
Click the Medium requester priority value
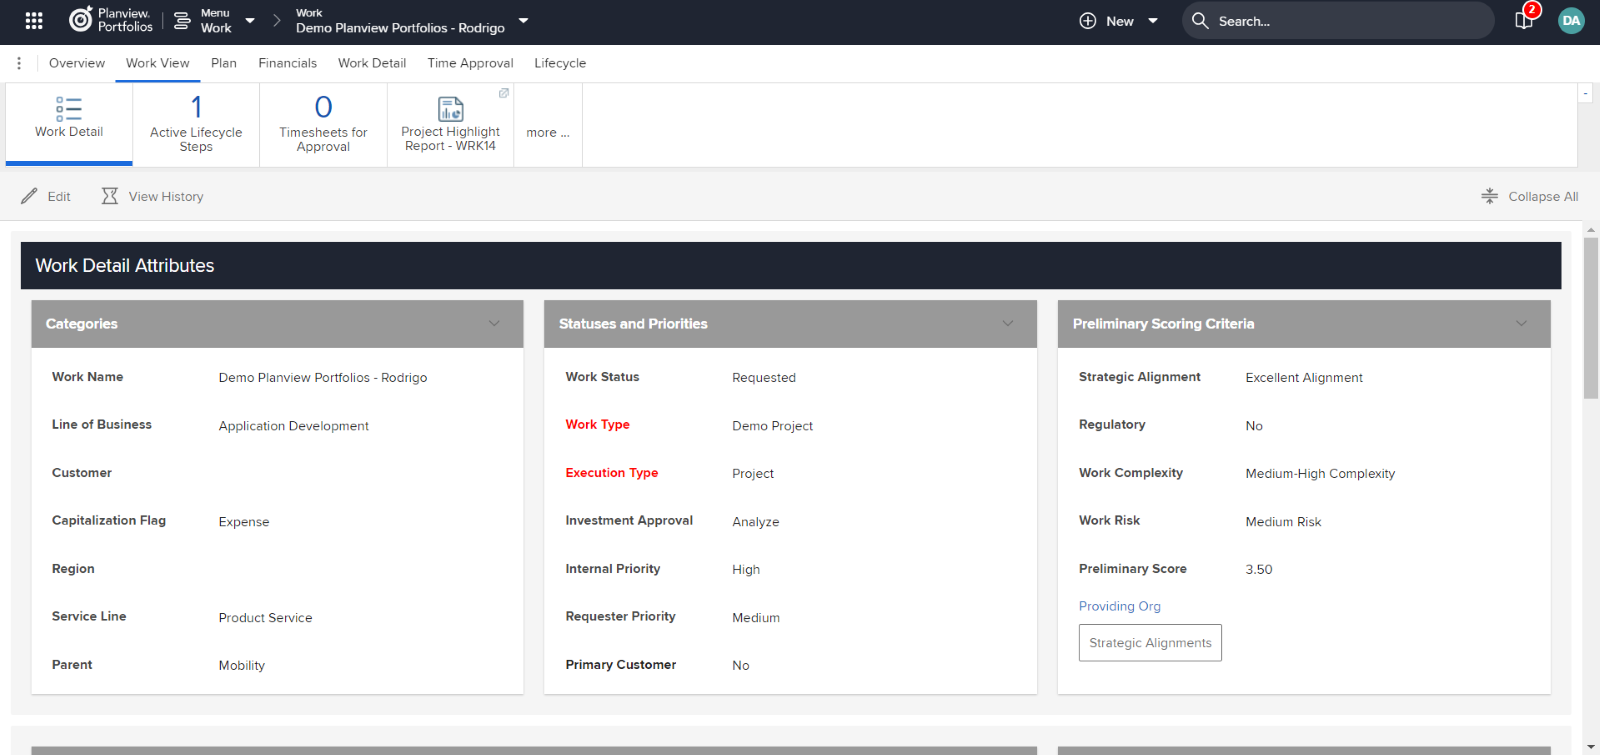coord(756,618)
